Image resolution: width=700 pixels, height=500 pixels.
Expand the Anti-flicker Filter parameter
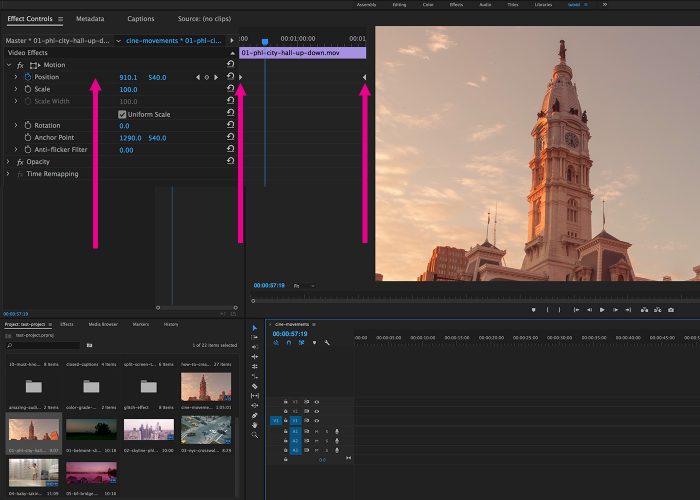pos(16,149)
